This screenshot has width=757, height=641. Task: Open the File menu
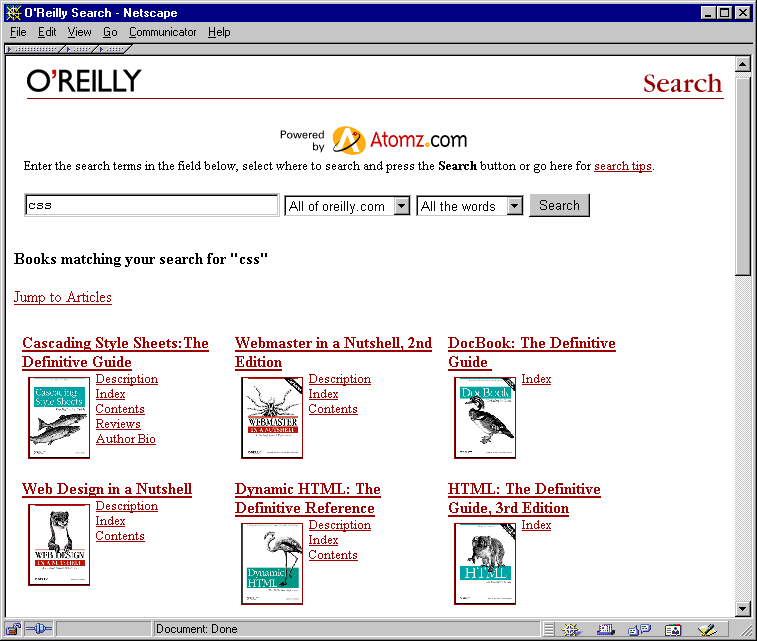tap(18, 32)
